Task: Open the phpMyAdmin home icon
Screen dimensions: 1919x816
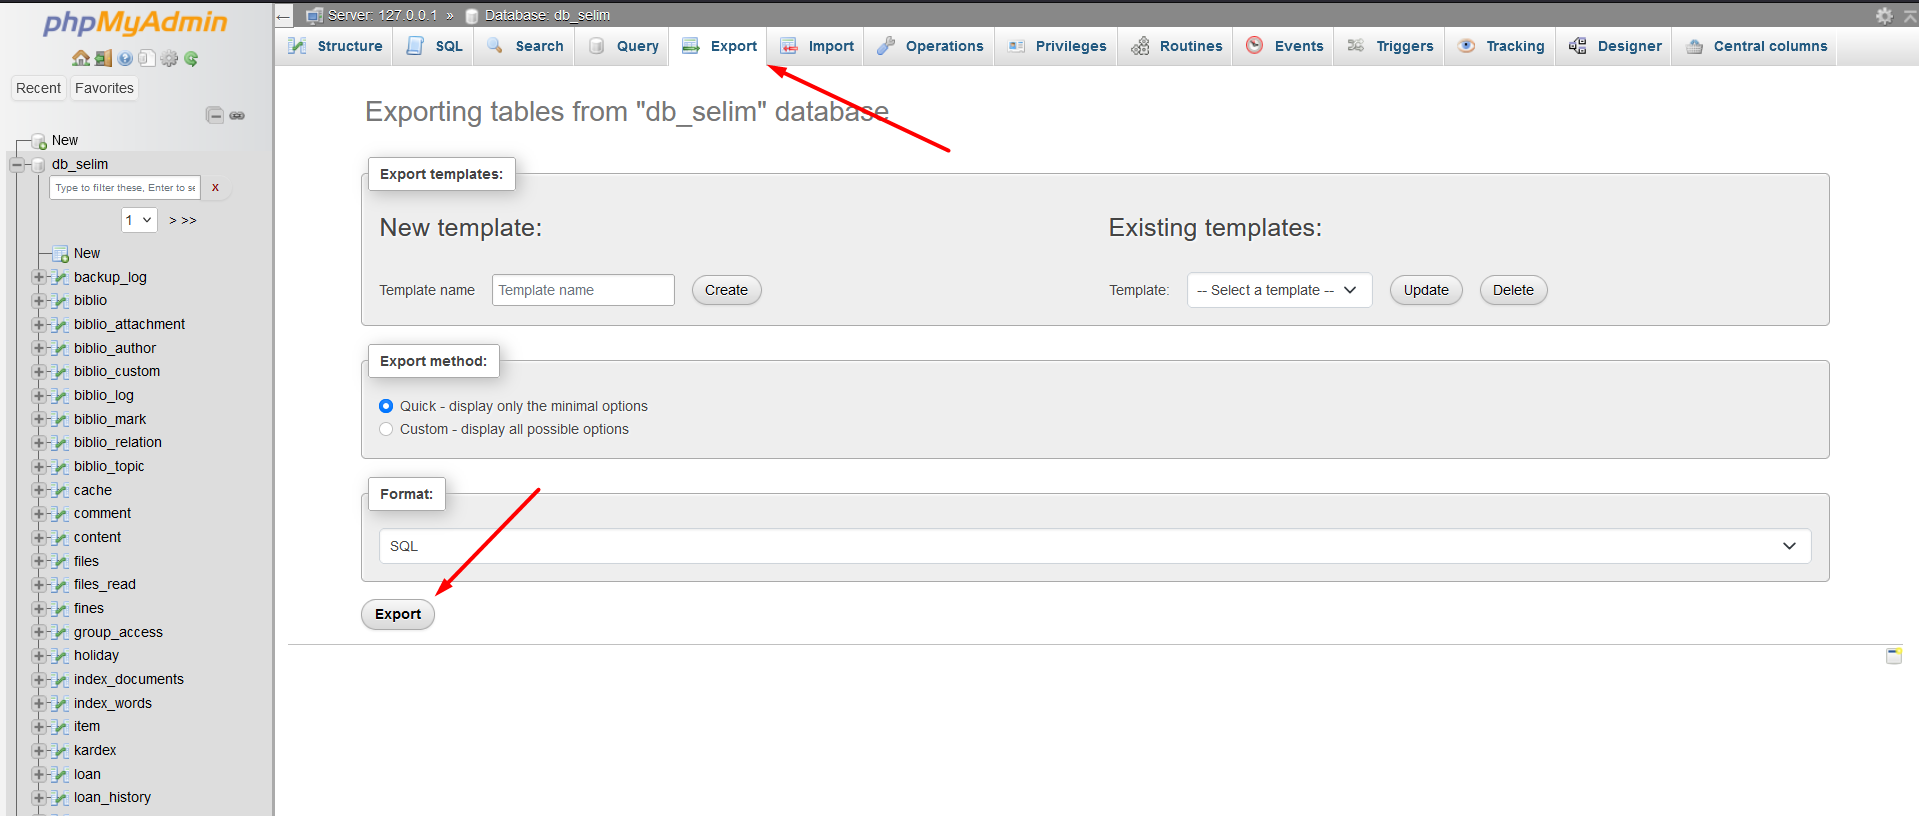Action: point(81,58)
